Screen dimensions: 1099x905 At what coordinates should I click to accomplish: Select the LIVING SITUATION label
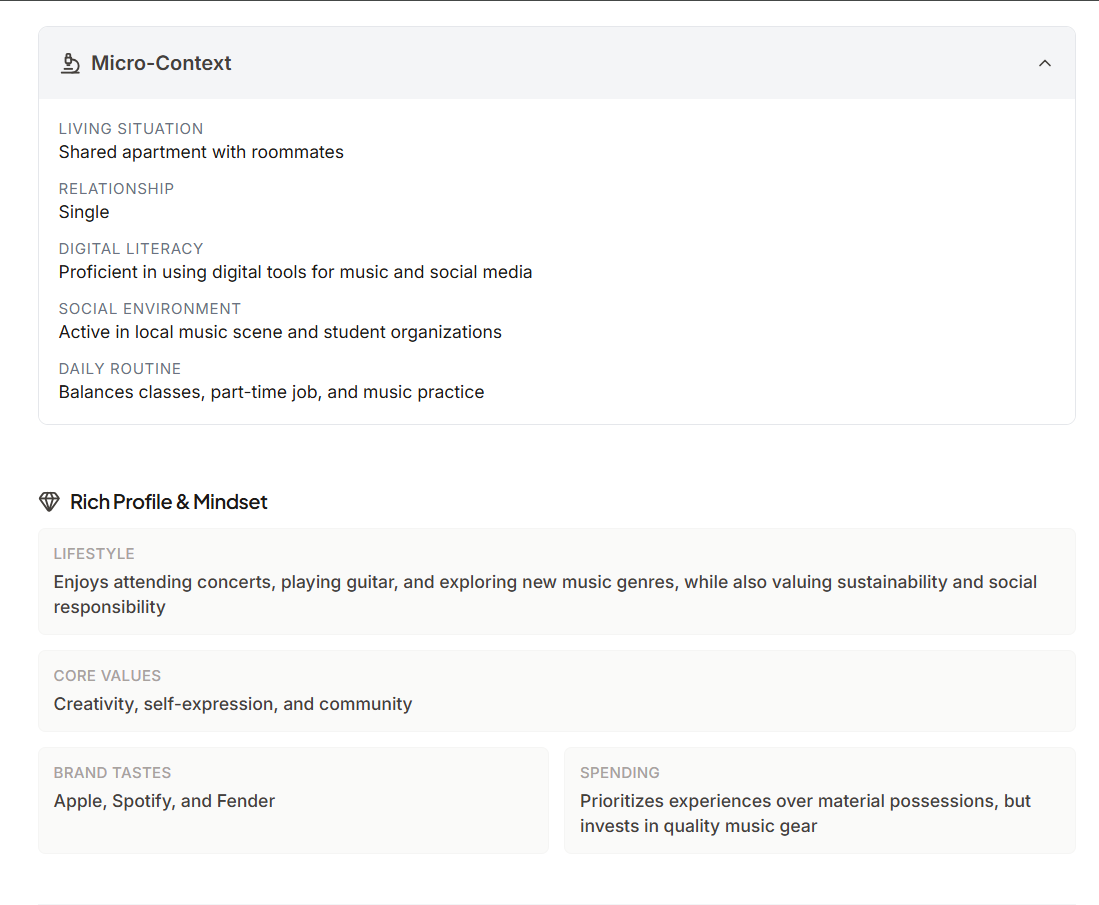click(130, 128)
